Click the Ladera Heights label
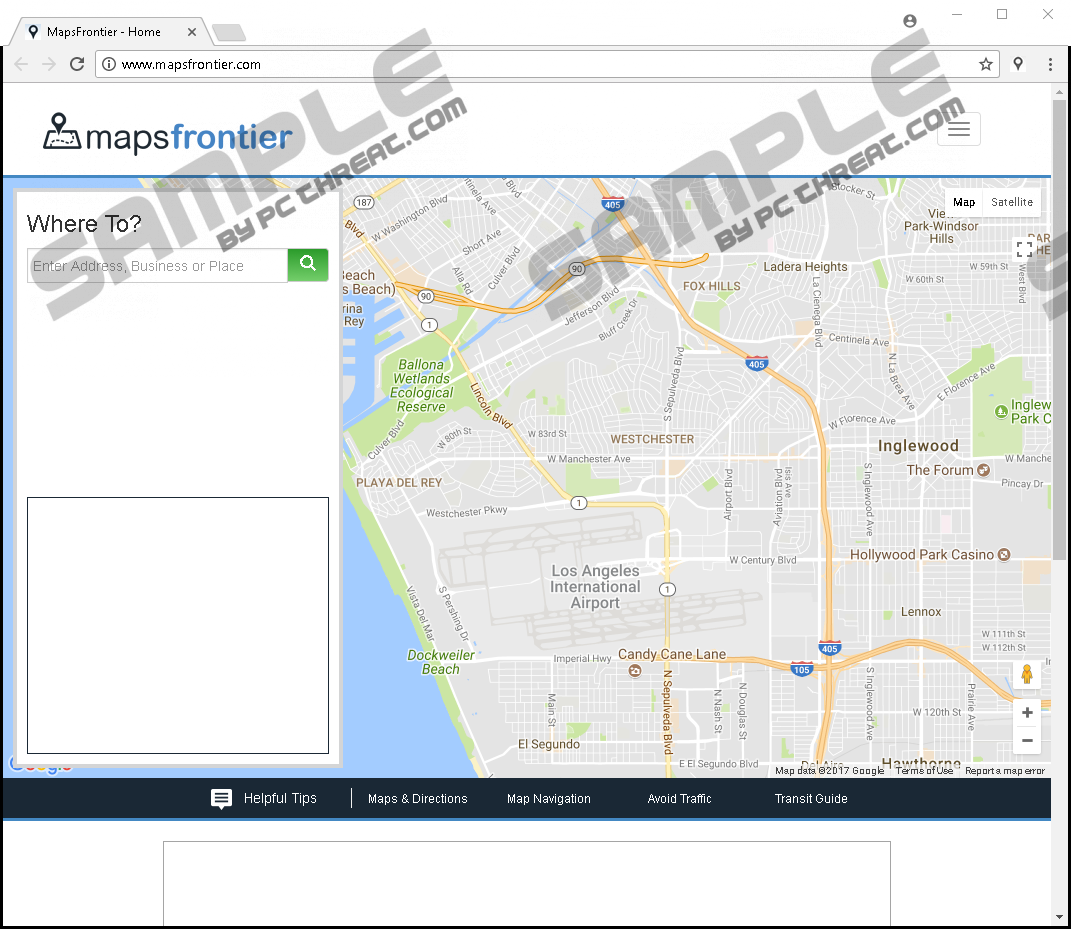1071x929 pixels. tap(805, 266)
